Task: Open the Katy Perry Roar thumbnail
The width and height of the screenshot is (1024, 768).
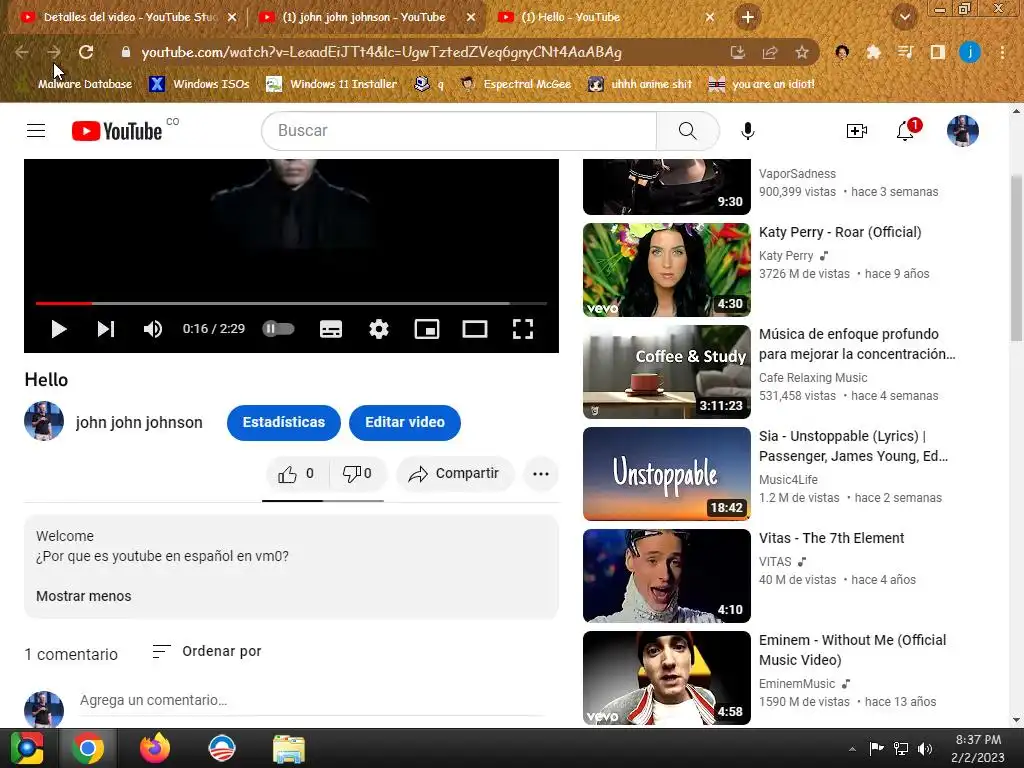Action: tap(667, 270)
